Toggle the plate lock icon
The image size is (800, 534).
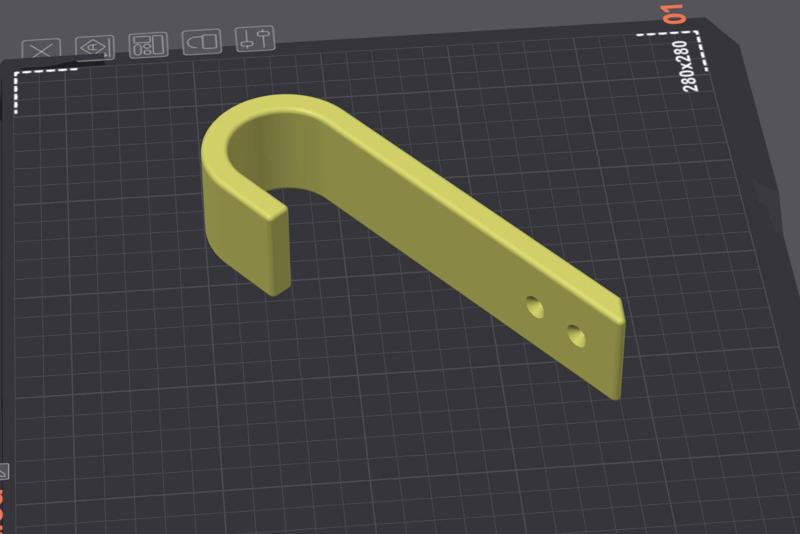(202, 41)
